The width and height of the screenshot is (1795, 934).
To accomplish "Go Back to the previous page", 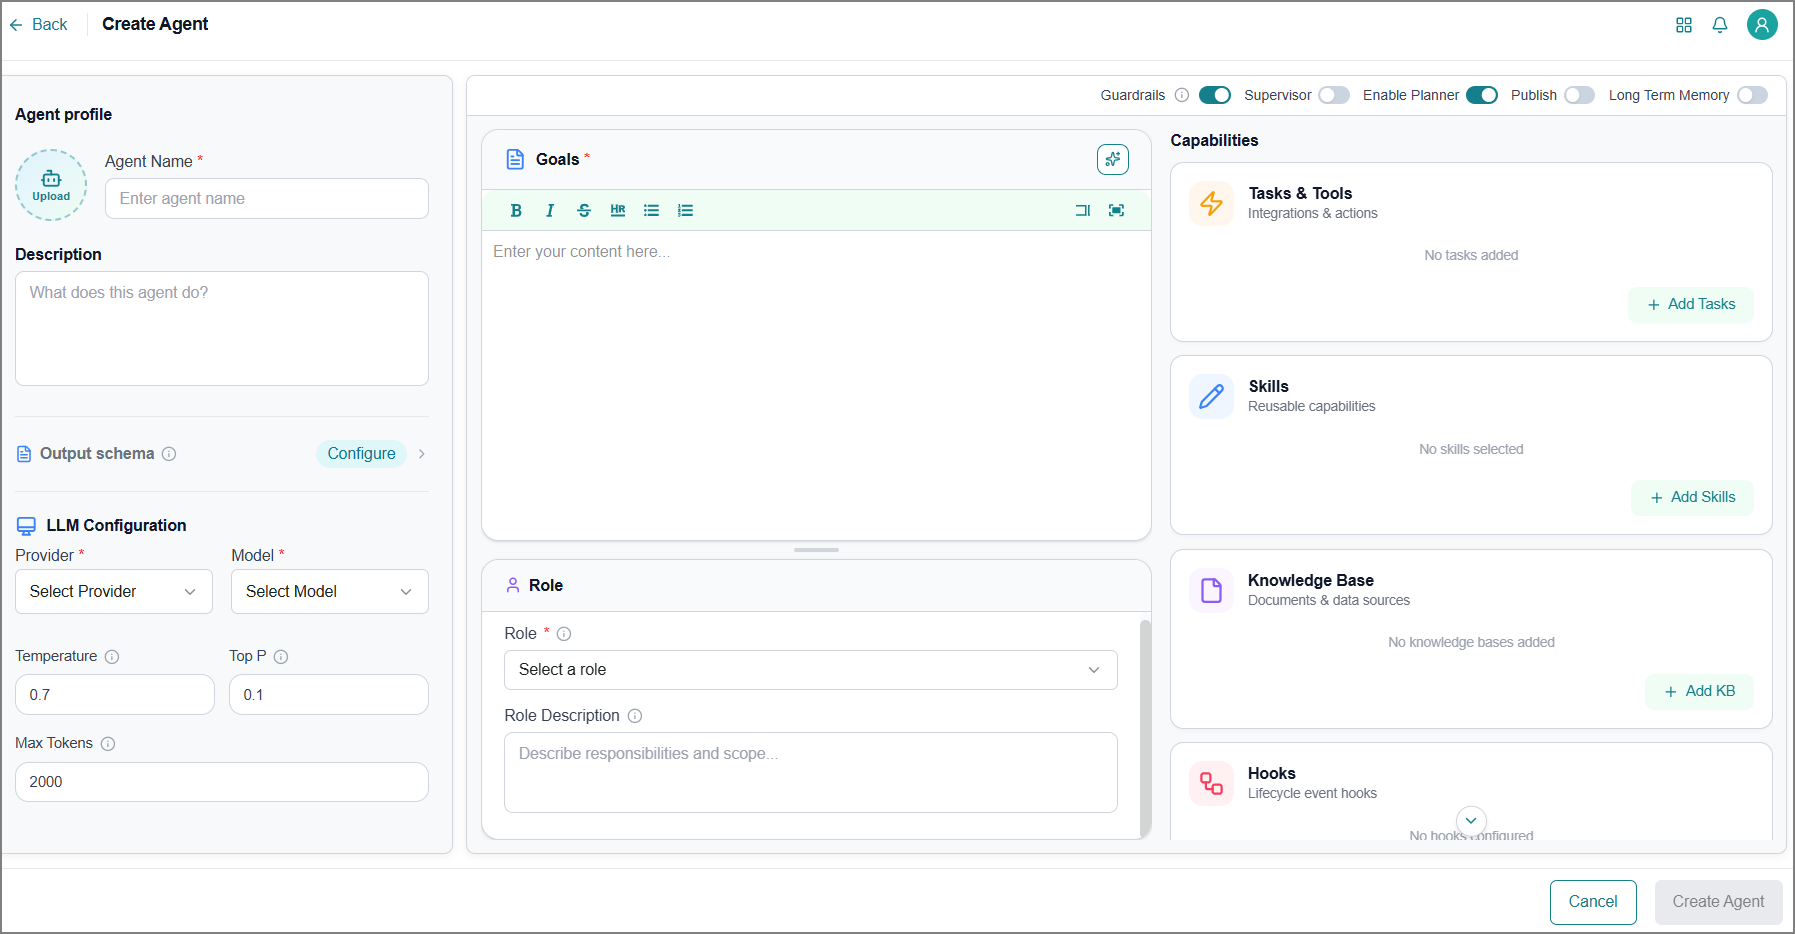I will (39, 25).
